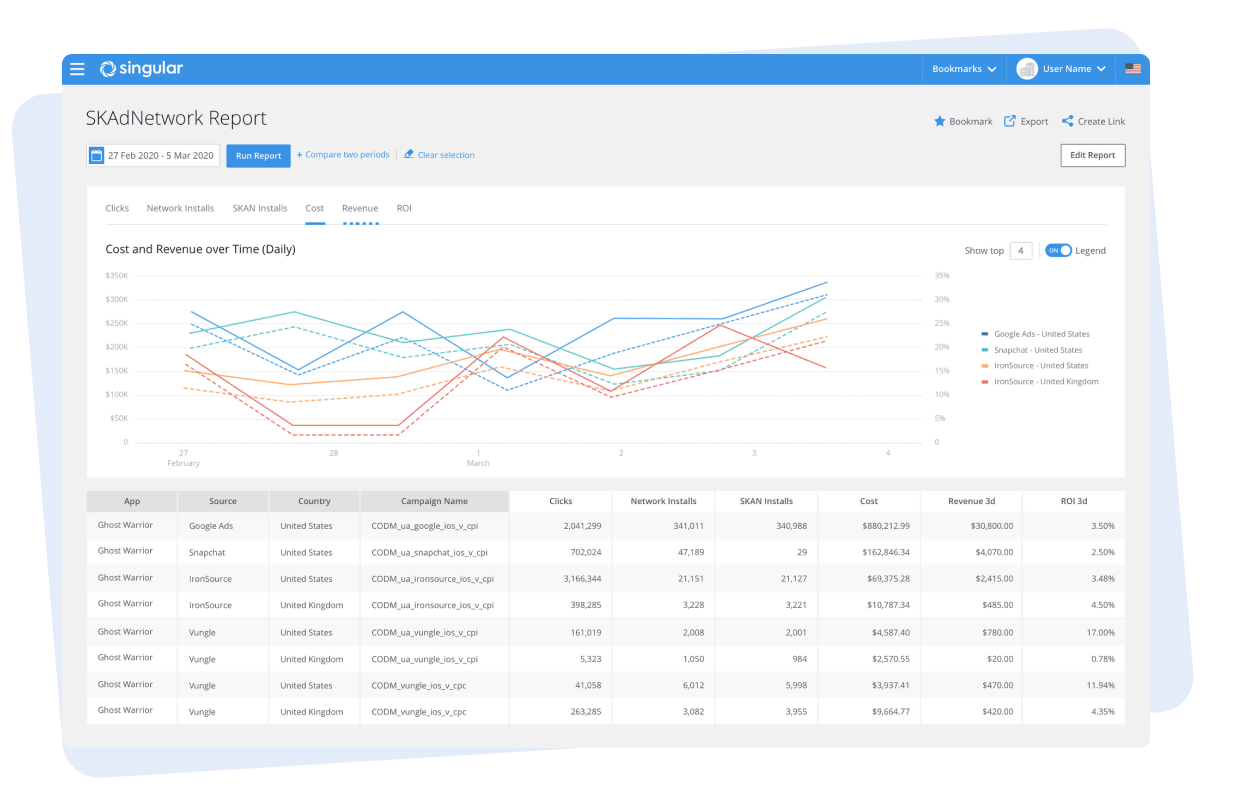This screenshot has height=800, width=1254.
Task: Click the Cost column header
Action: [x=869, y=501]
